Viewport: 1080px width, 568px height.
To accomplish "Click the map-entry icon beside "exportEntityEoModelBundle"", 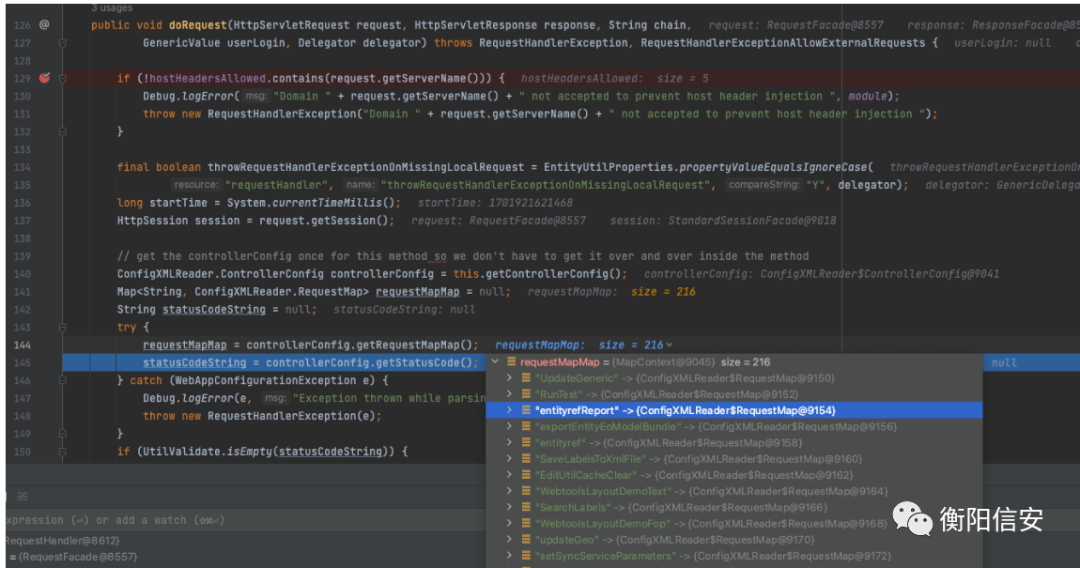I will coord(526,426).
